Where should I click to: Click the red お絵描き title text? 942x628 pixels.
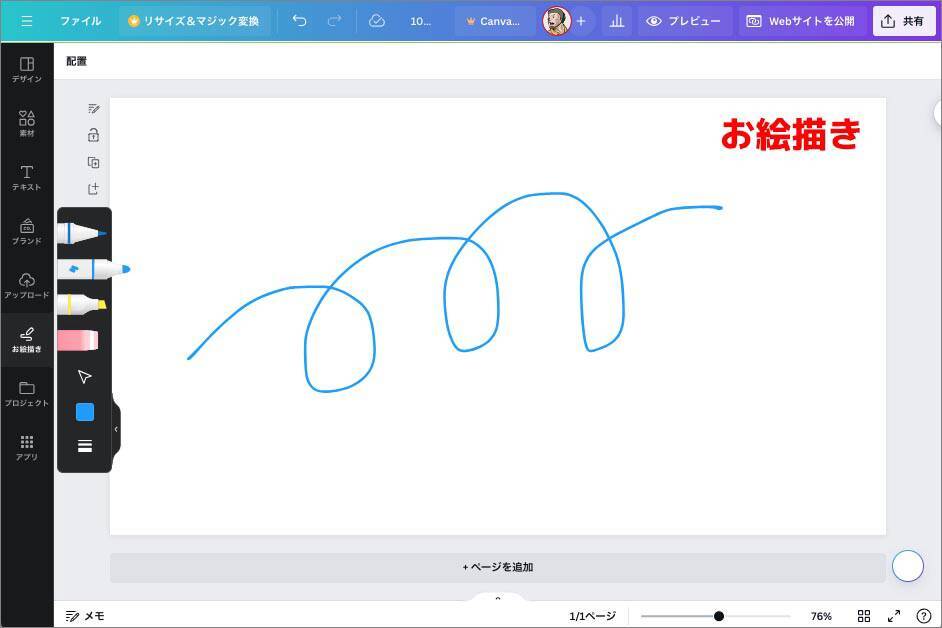790,134
